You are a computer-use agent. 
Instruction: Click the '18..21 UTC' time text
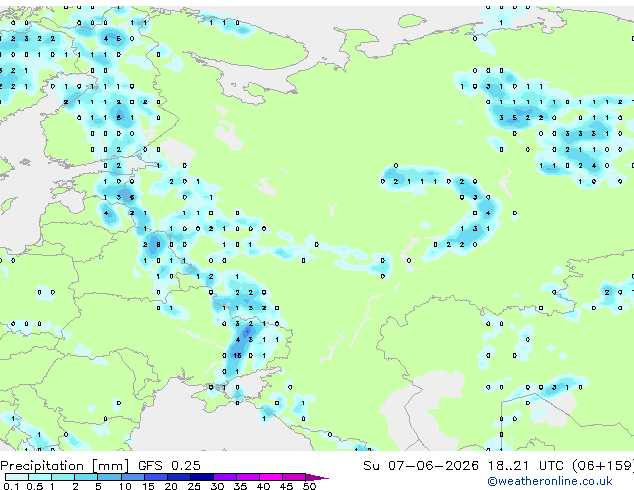[x=525, y=466]
